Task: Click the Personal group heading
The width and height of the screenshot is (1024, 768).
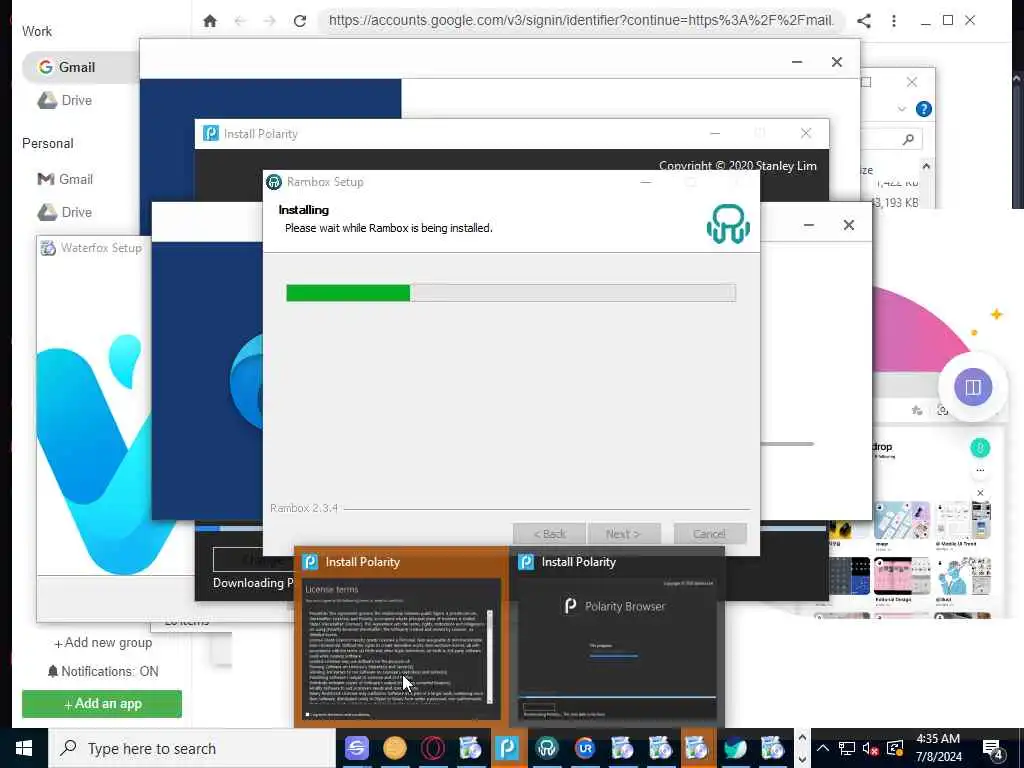Action: (x=48, y=143)
